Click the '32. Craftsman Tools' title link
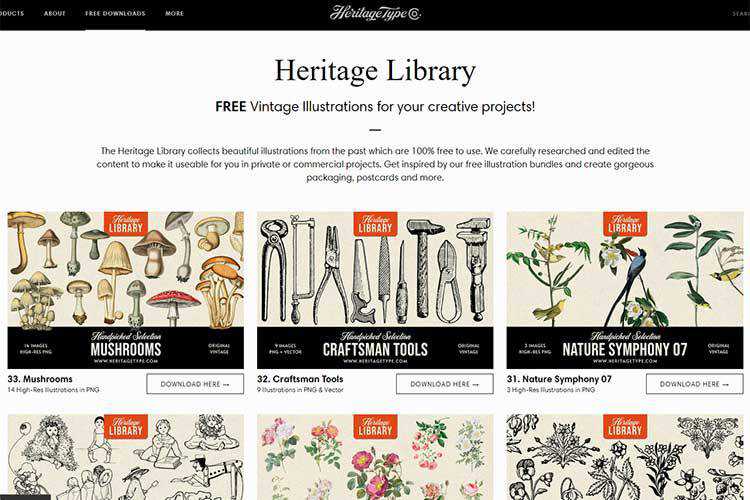Viewport: 750px width, 500px height. pyautogui.click(x=300, y=379)
